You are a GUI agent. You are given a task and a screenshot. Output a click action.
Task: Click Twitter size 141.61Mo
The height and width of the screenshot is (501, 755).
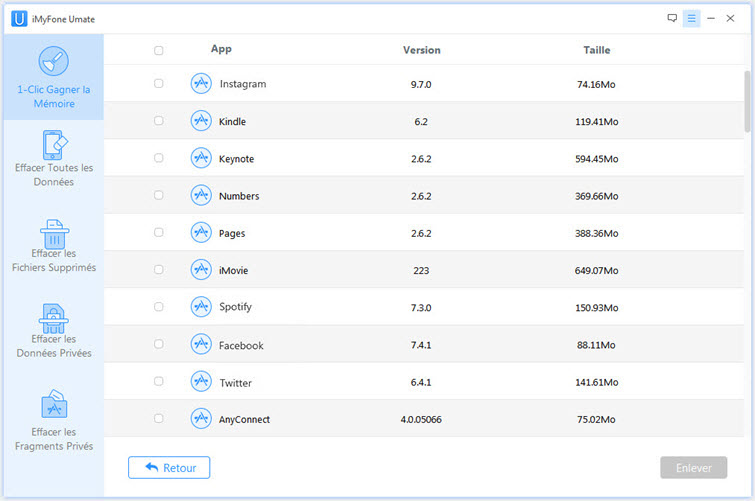click(x=597, y=382)
